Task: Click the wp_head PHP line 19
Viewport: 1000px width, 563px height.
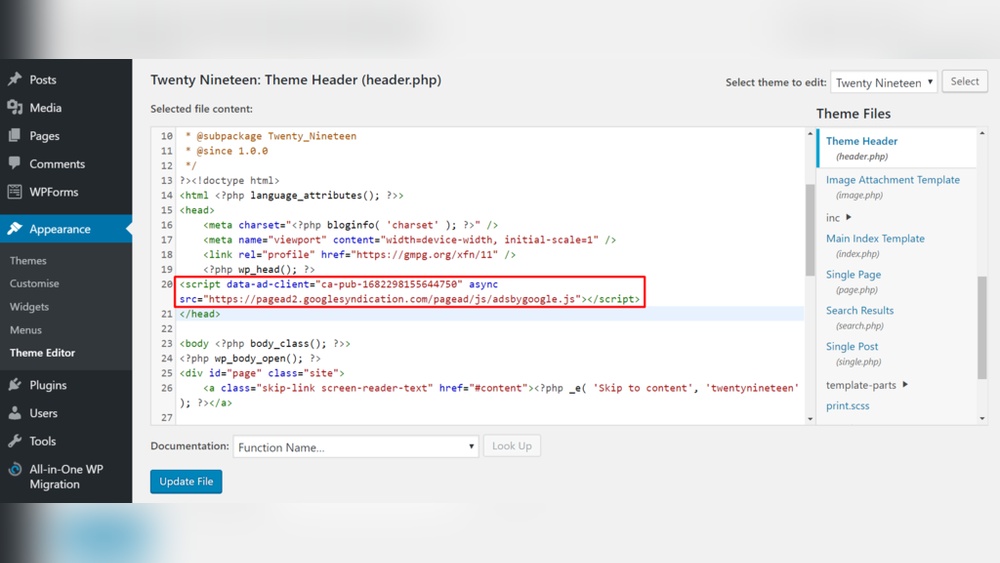Action: coord(259,270)
